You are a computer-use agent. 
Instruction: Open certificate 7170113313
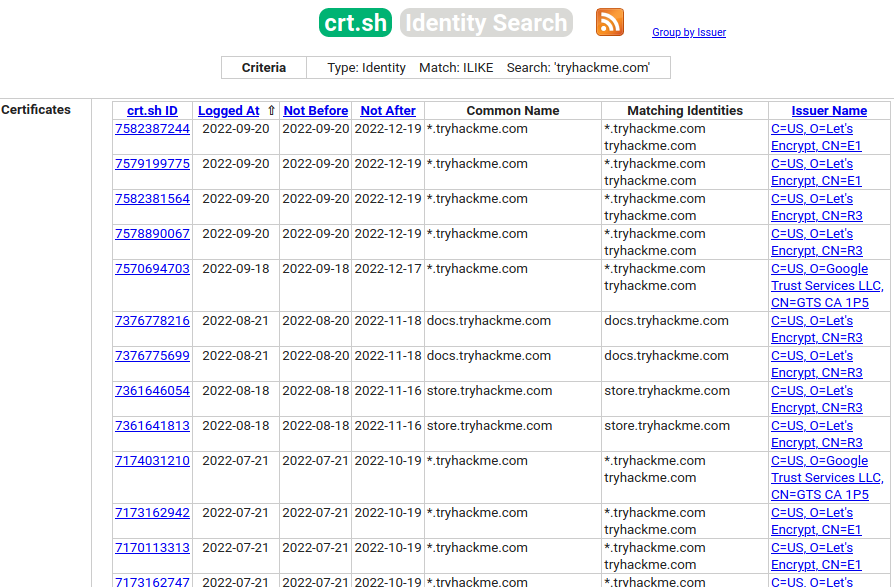[152, 548]
